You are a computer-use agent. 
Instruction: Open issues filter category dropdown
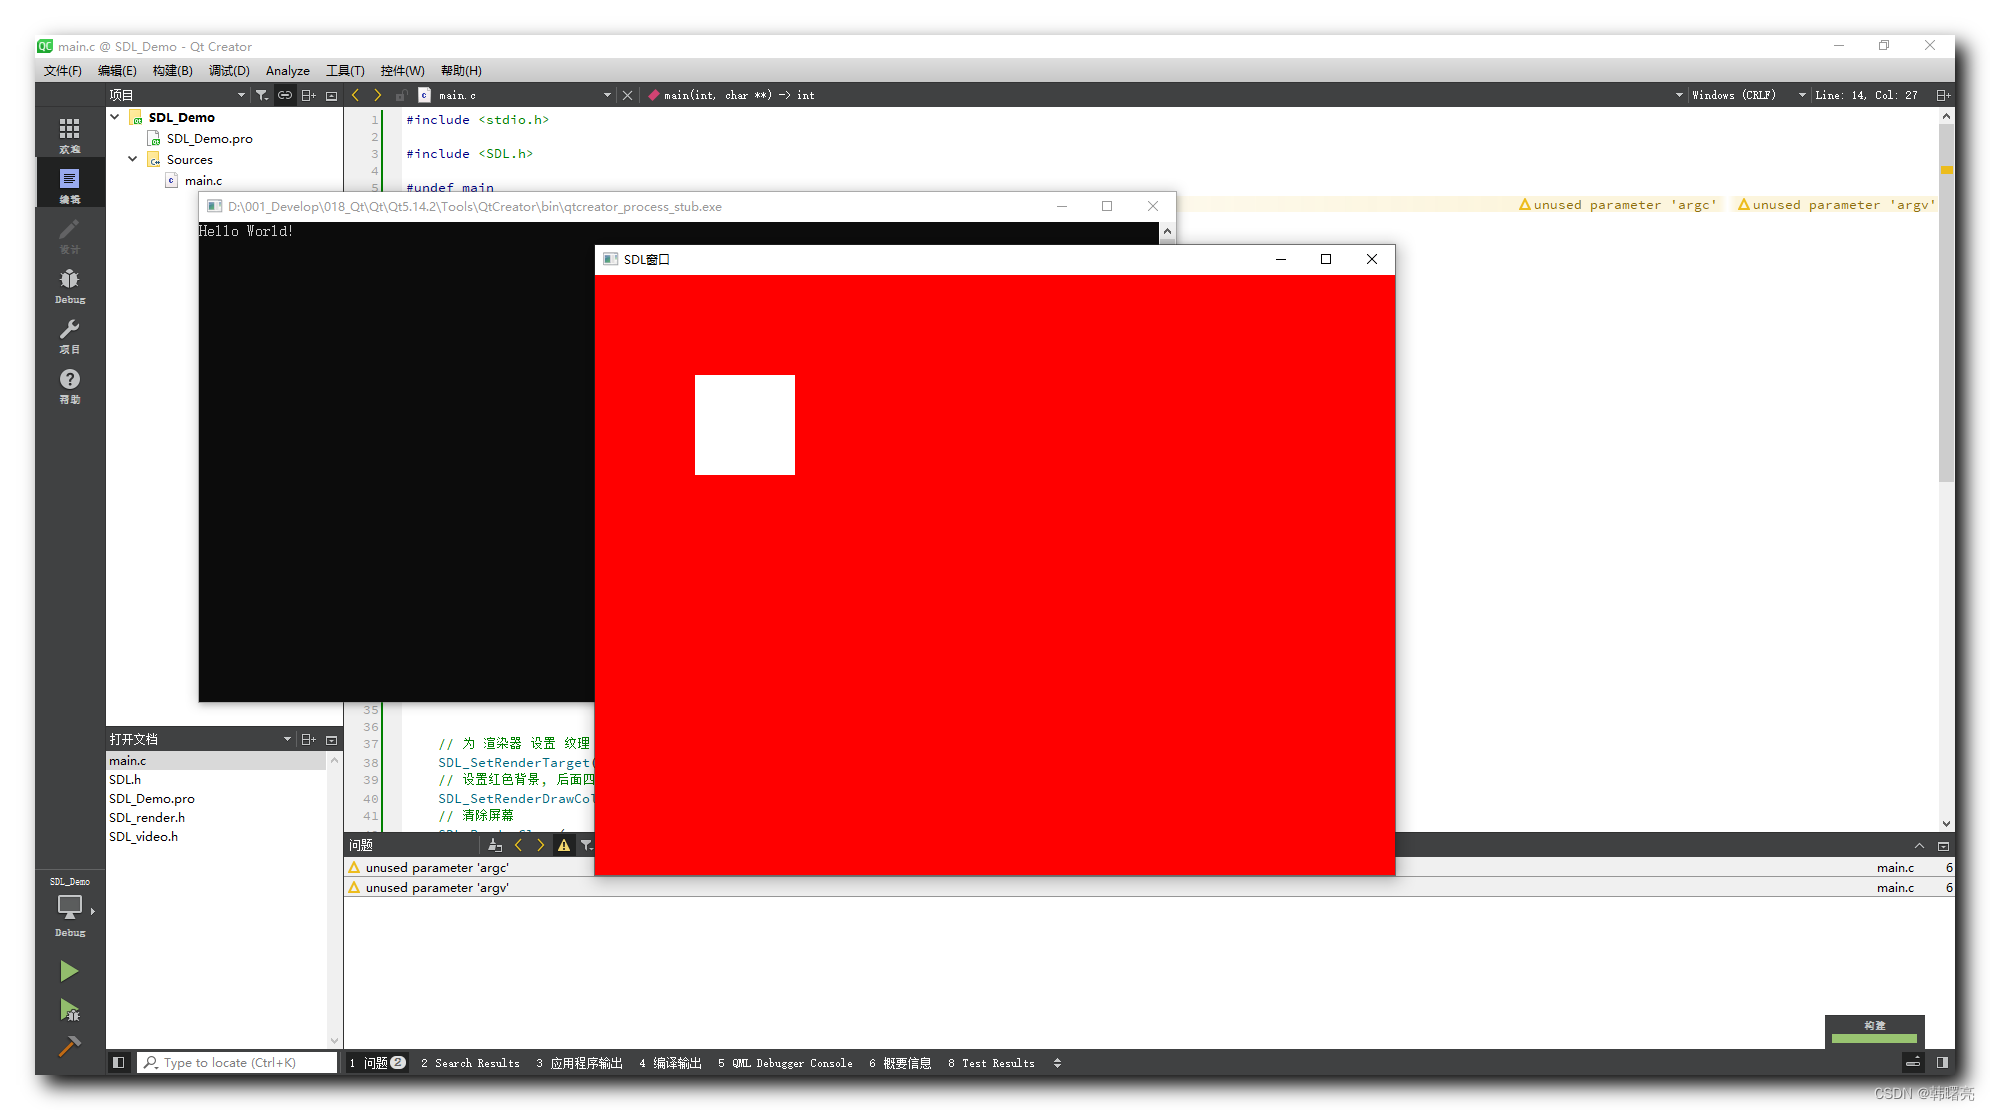587,845
